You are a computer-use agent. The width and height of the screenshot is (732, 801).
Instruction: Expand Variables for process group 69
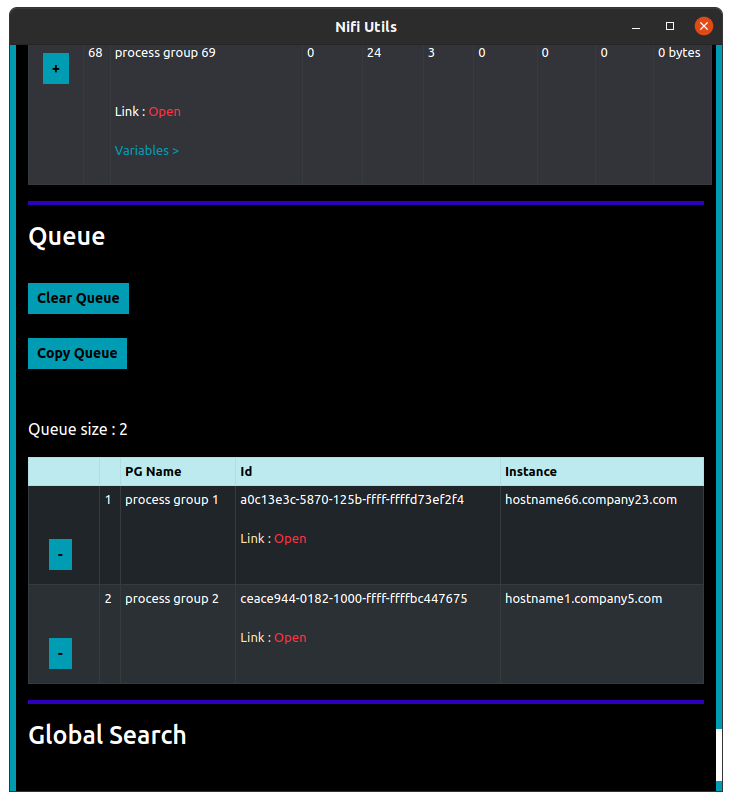click(x=147, y=151)
